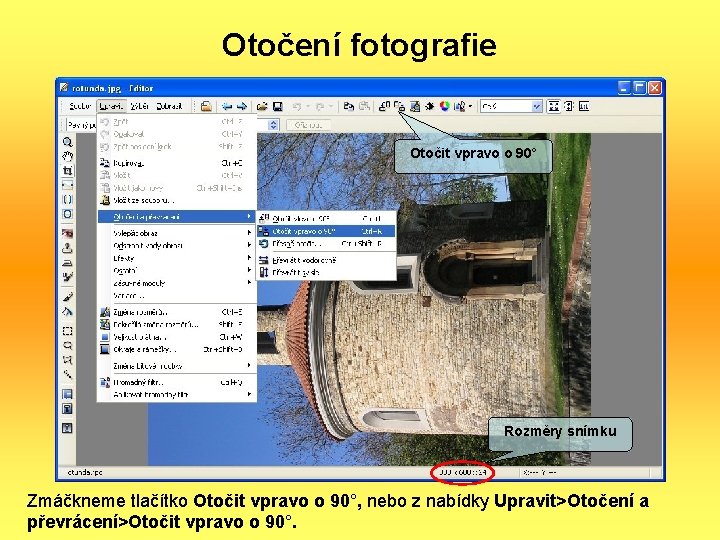Image resolution: width=720 pixels, height=540 pixels.
Task: Select the Magic wand tool
Action: tap(68, 374)
